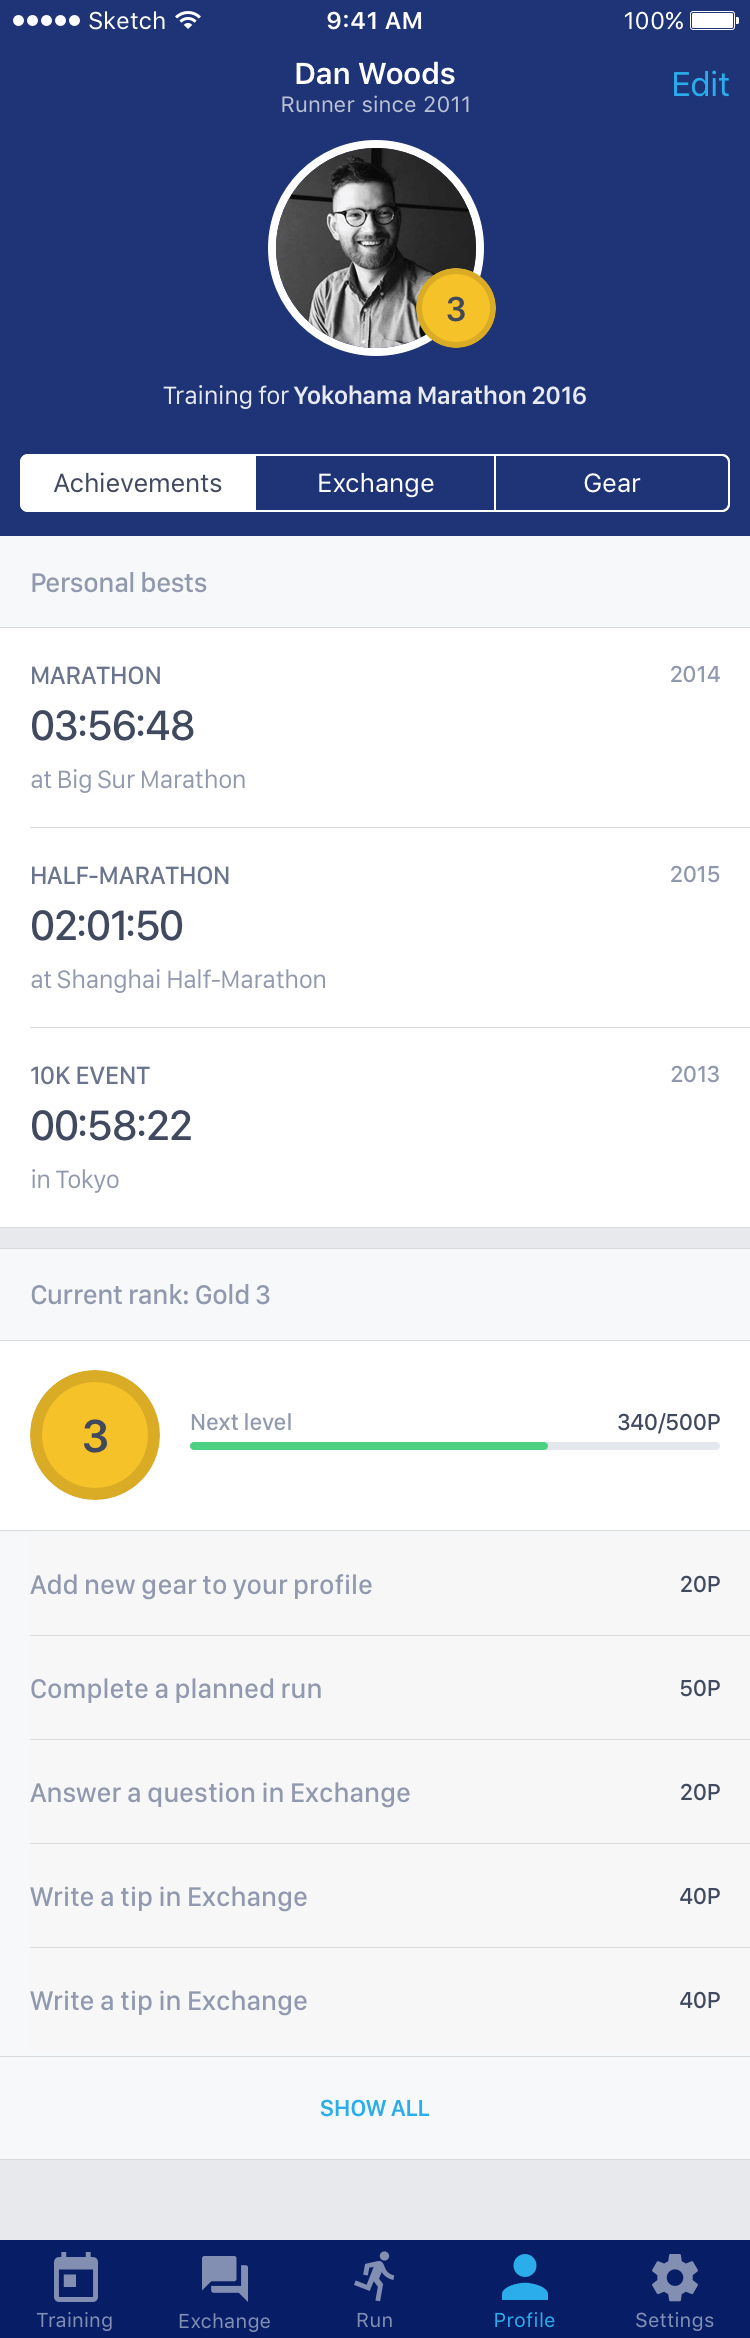The height and width of the screenshot is (2338, 750).
Task: Choose Complete a planned run task
Action: tap(375, 1688)
